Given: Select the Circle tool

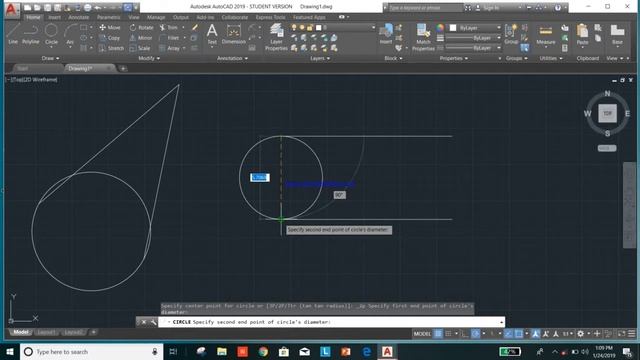Looking at the screenshot, I should (x=51, y=34).
